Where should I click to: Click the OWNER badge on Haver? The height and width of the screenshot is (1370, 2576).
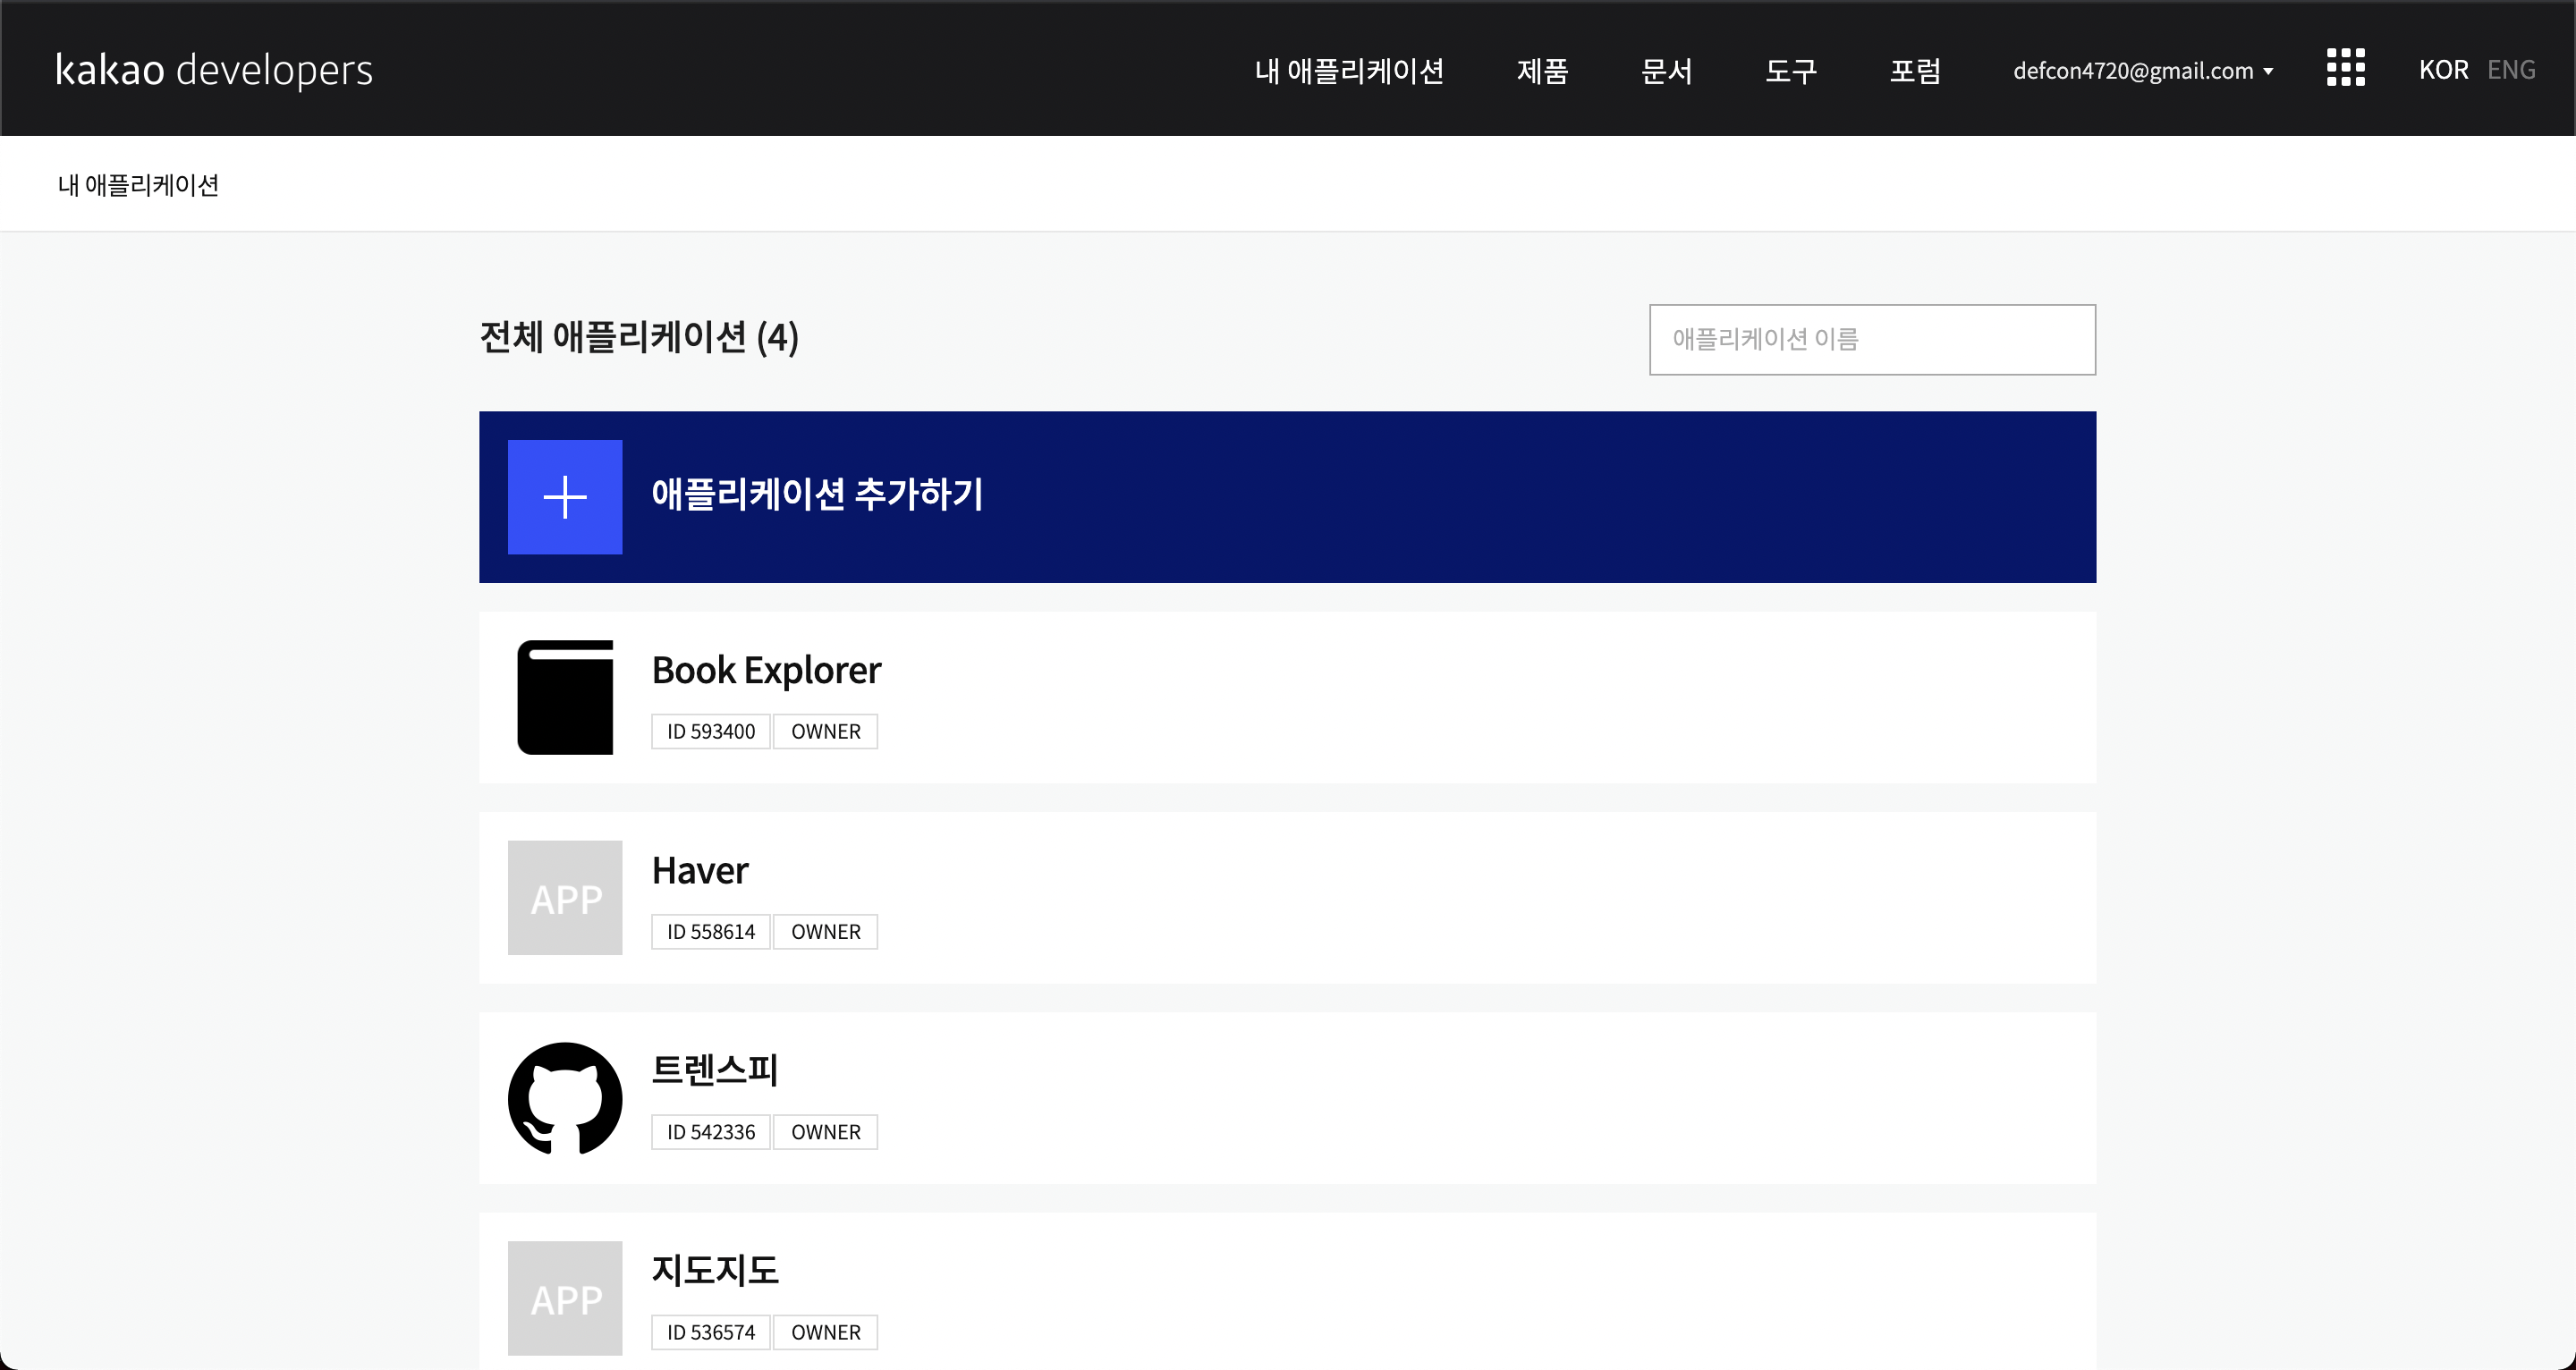pos(825,931)
